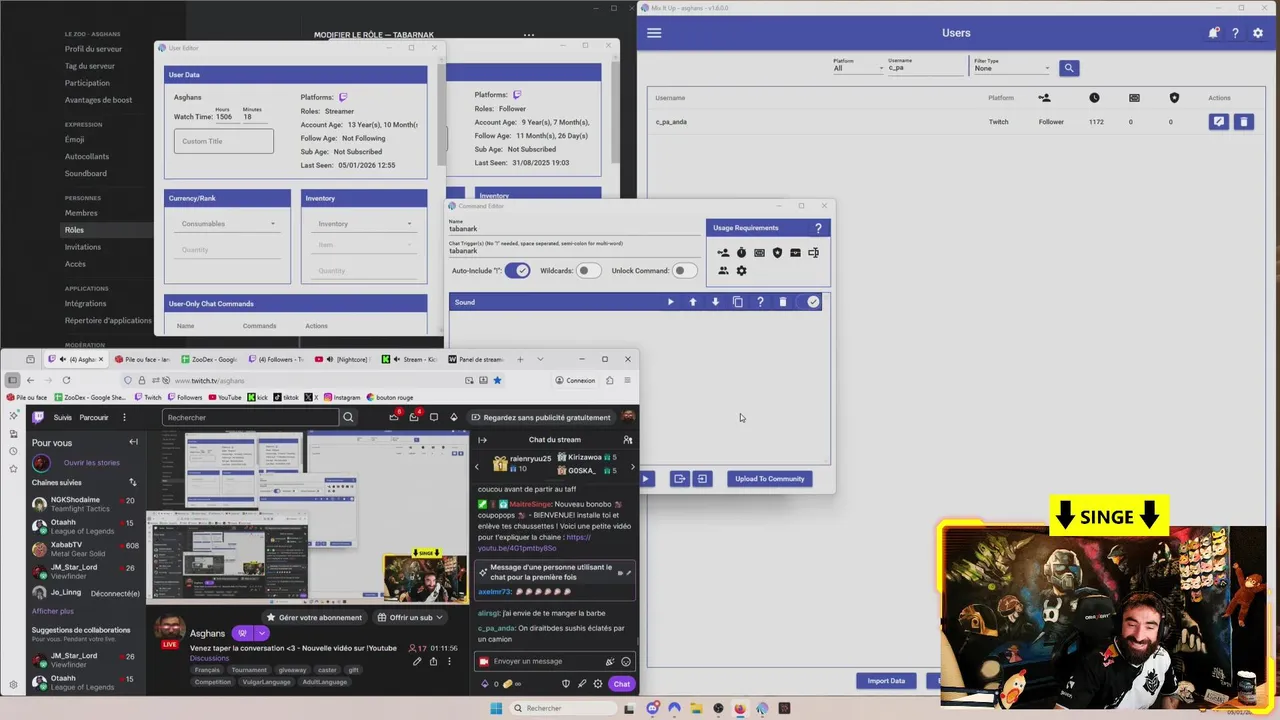Delete user c_pa_anda with trash icon

coord(1243,122)
